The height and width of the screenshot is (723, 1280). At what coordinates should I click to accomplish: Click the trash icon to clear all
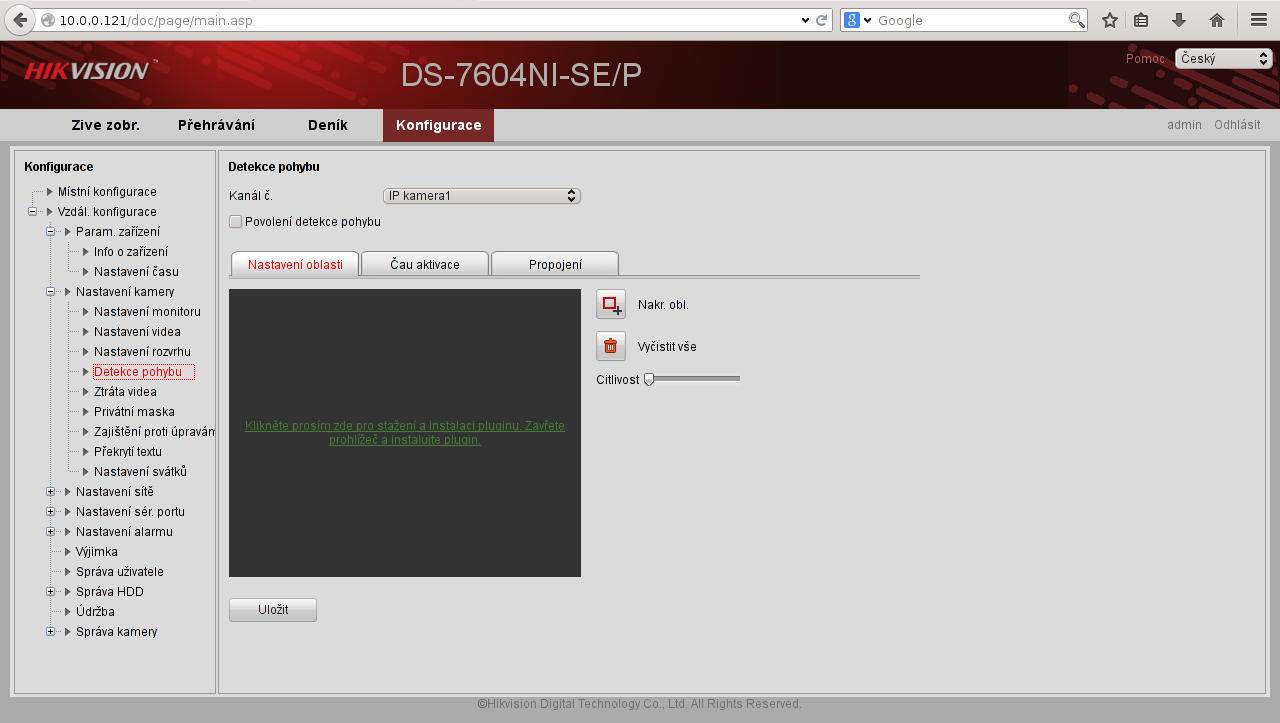611,346
